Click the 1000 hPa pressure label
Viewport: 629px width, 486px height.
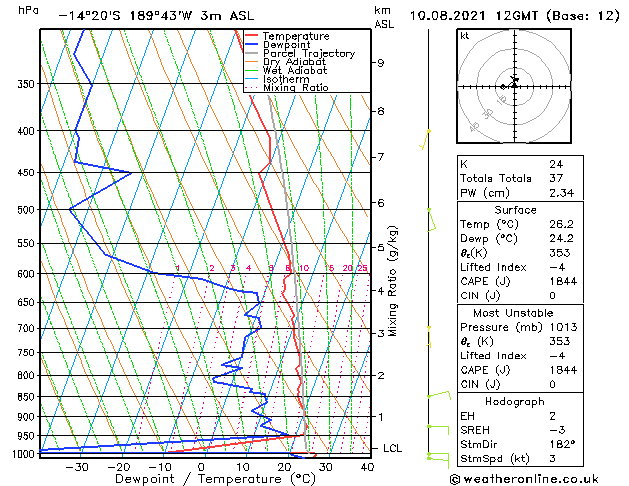click(x=24, y=454)
